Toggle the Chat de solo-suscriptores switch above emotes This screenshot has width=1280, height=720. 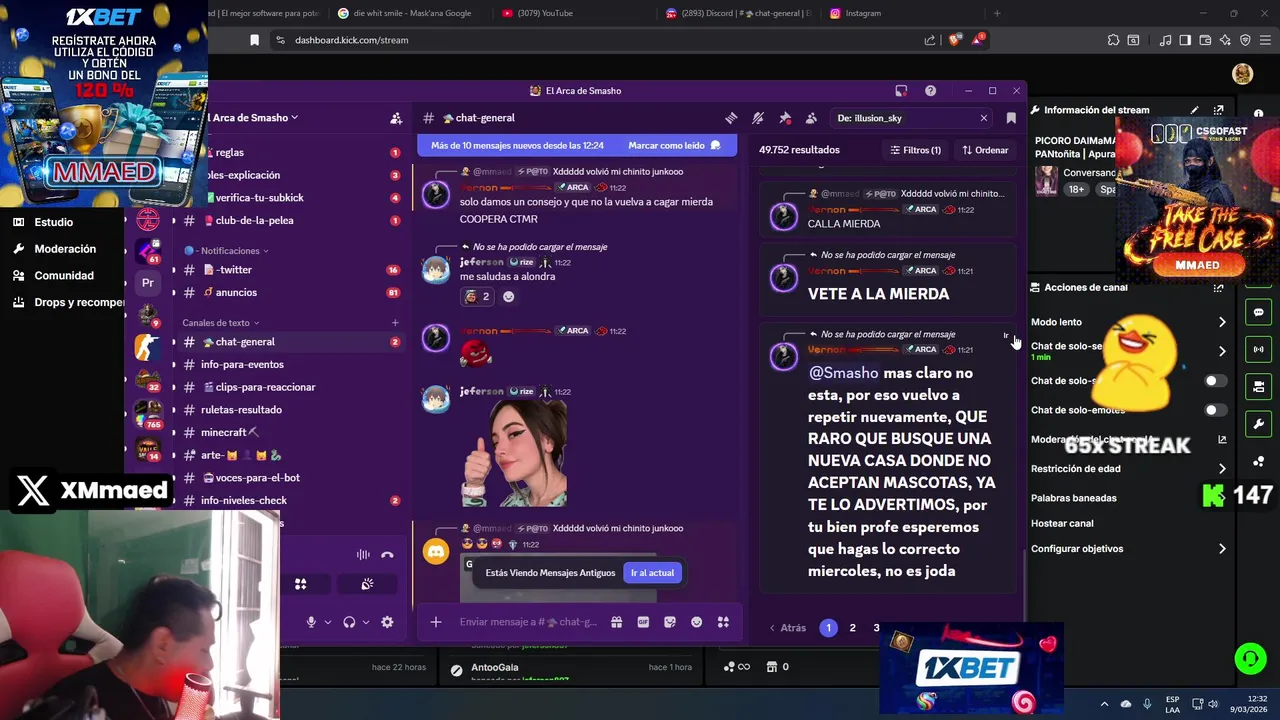(1215, 381)
